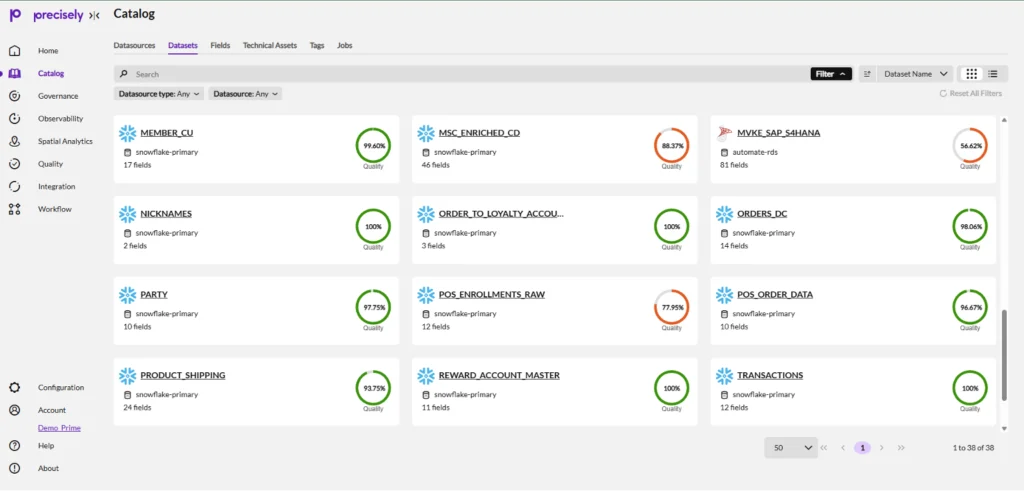This screenshot has height=491, width=1024.
Task: Switch to grid view layout
Action: [x=971, y=74]
